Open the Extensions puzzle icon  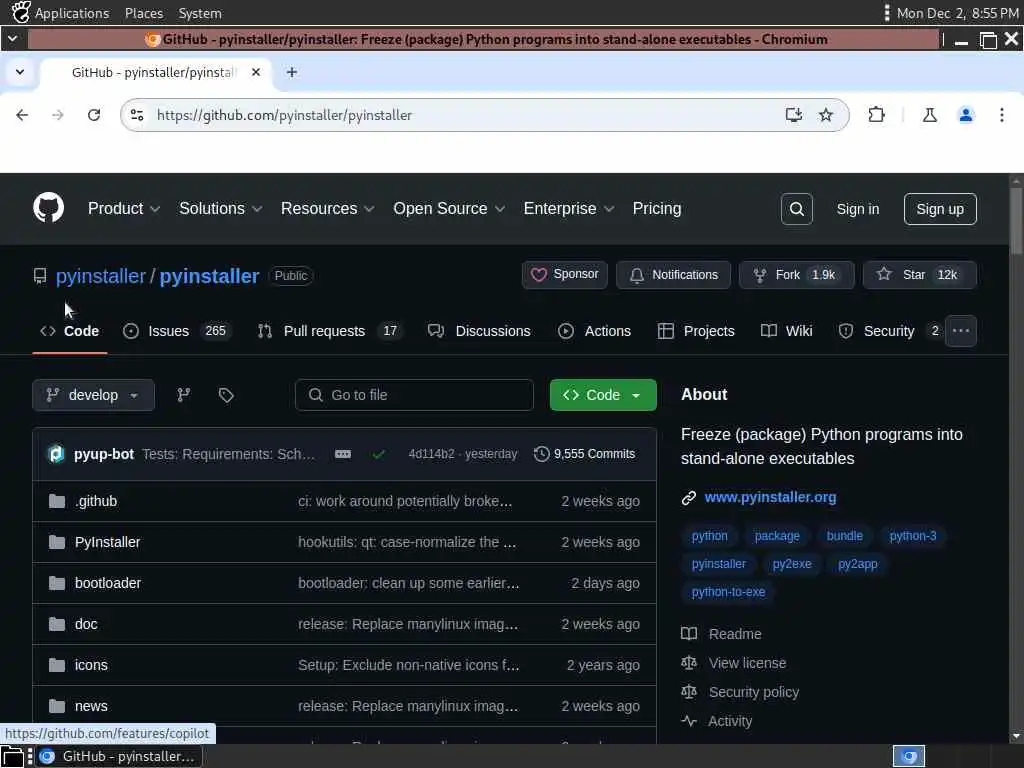[876, 115]
